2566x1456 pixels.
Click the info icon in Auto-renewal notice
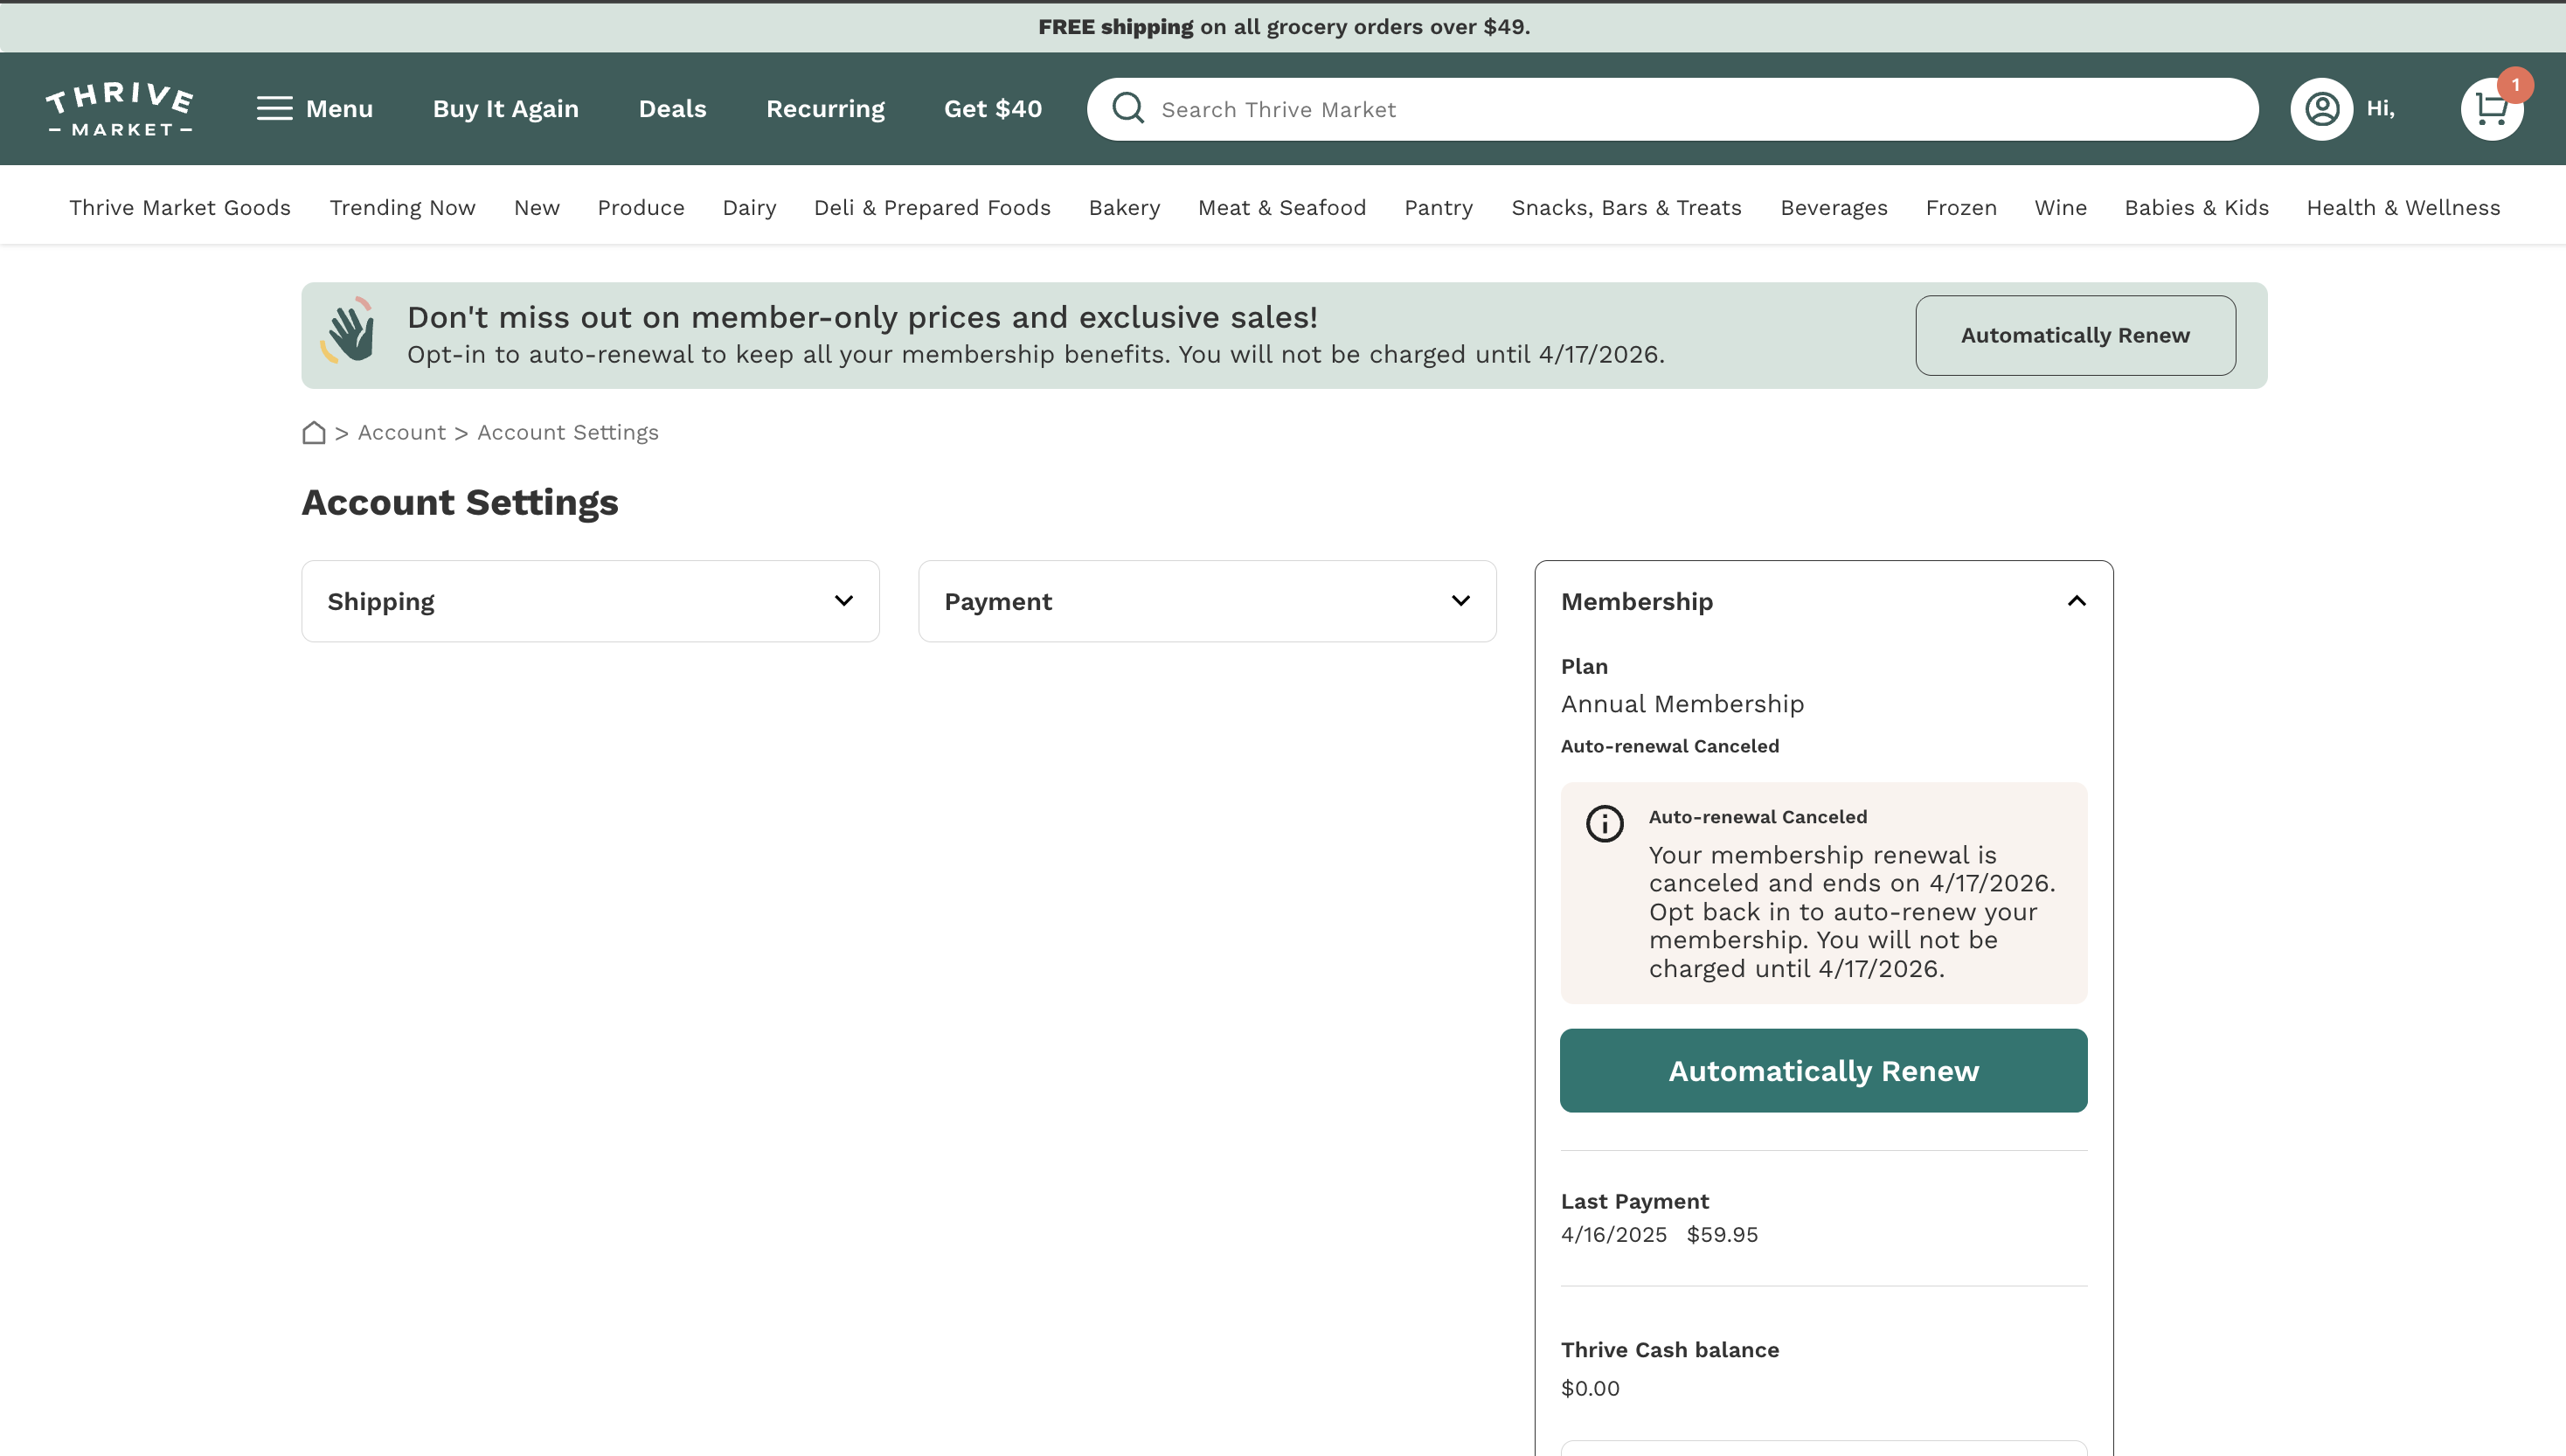pos(1605,824)
